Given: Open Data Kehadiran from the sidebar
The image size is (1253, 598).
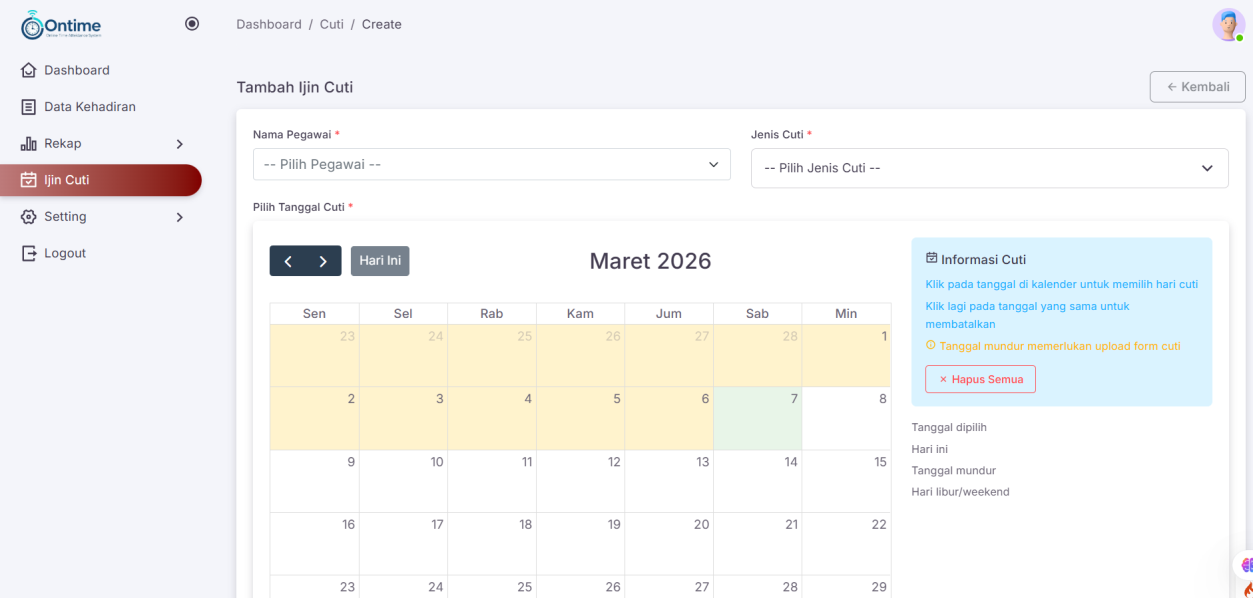Looking at the screenshot, I should (x=89, y=107).
